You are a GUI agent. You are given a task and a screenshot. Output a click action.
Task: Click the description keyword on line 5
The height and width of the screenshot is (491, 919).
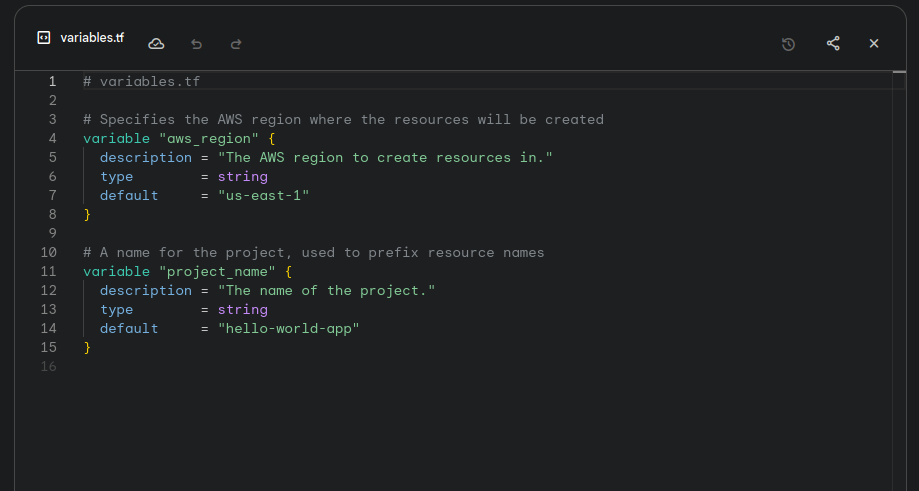(146, 158)
